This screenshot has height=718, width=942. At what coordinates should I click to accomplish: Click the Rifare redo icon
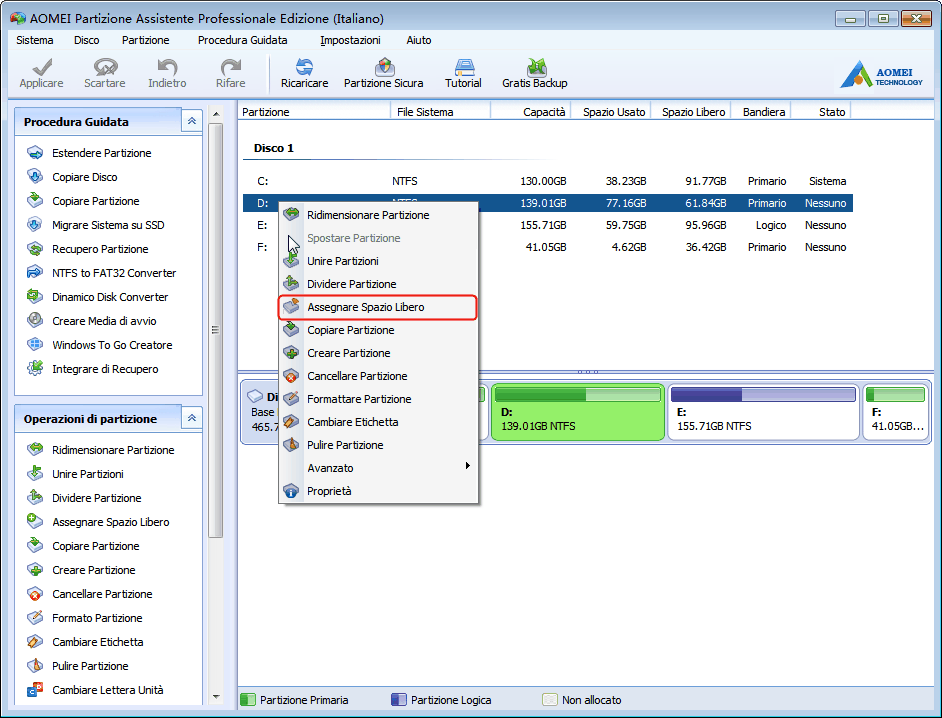pyautogui.click(x=231, y=67)
